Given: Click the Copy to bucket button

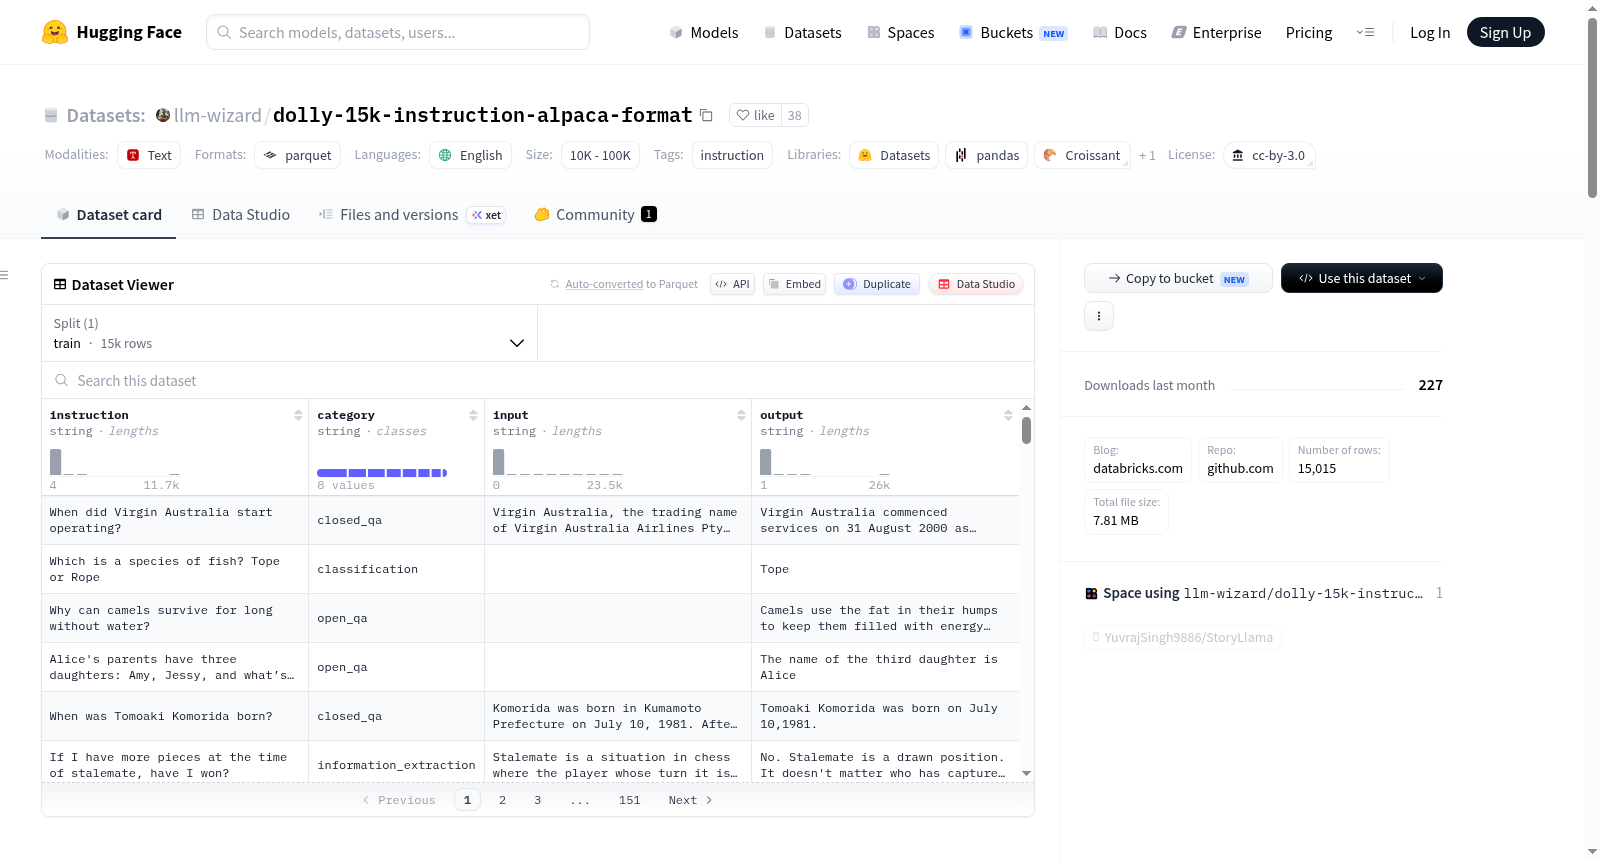Looking at the screenshot, I should [1178, 278].
